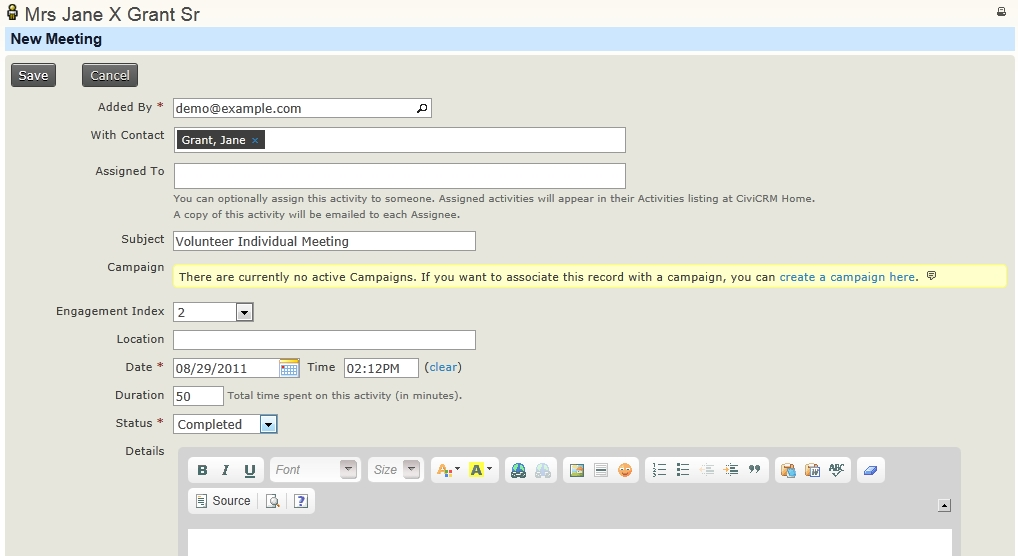Open the calendar date picker icon
This screenshot has height=556, width=1018.
[289, 368]
